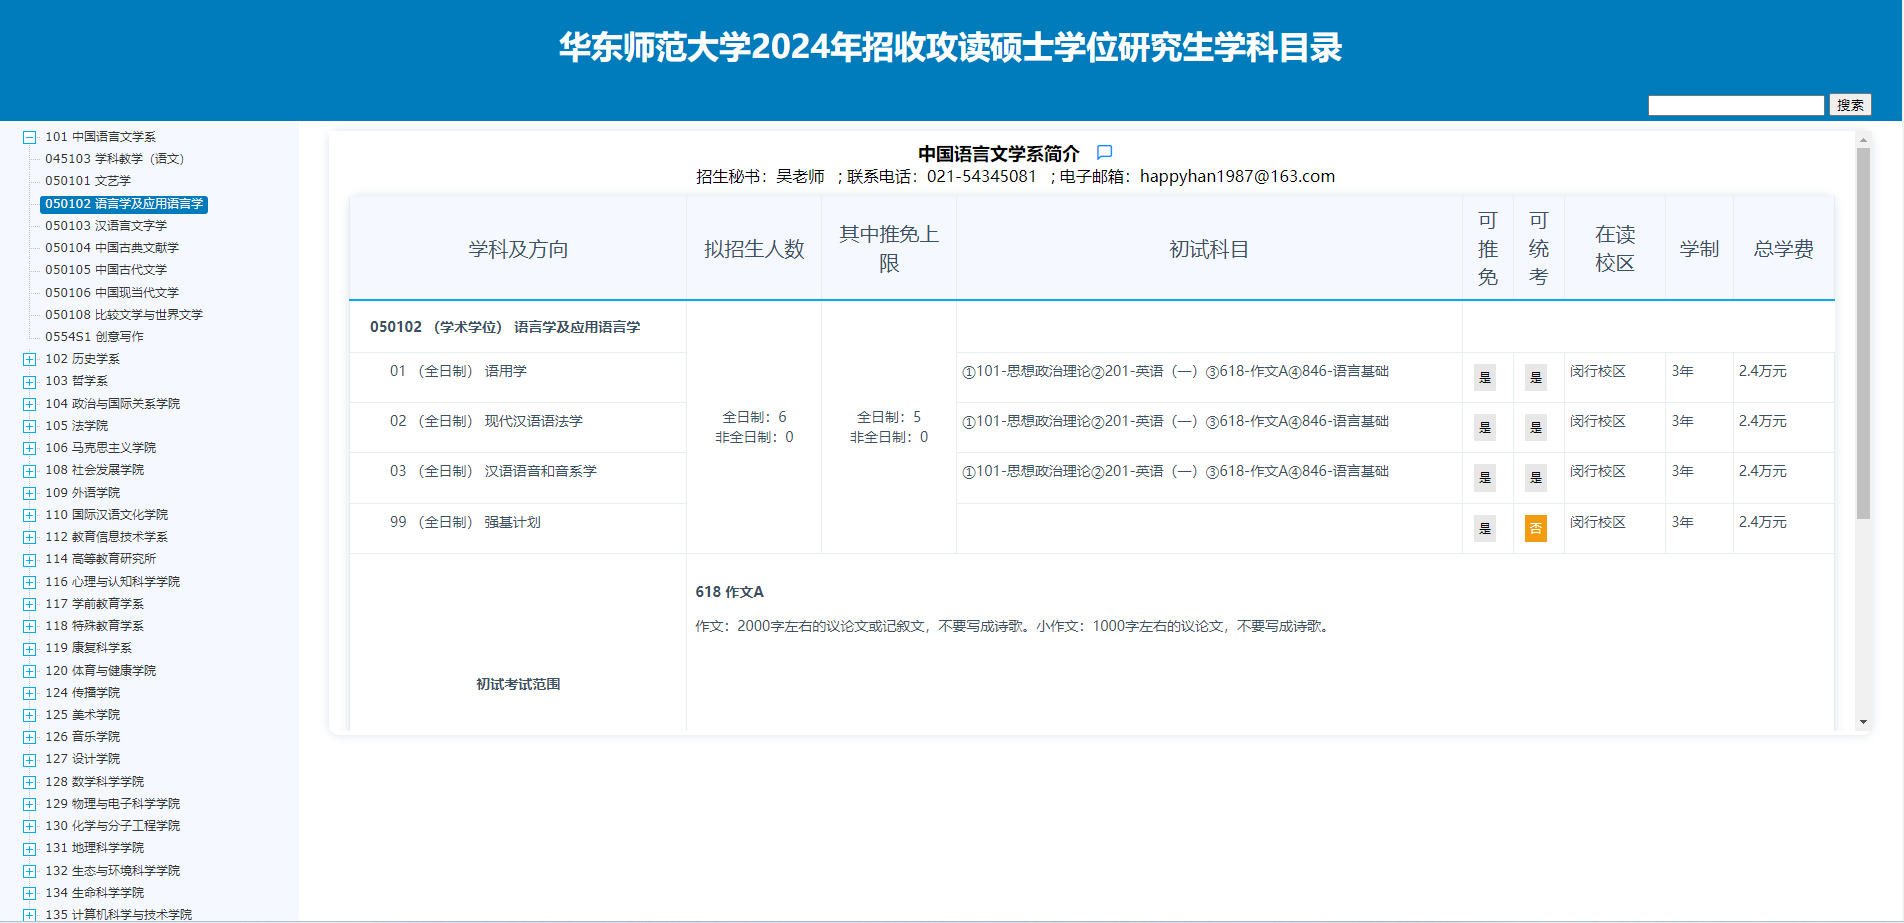Expand the 132 生态与环境科学学院 node
This screenshot has width=1904, height=923.
point(30,871)
